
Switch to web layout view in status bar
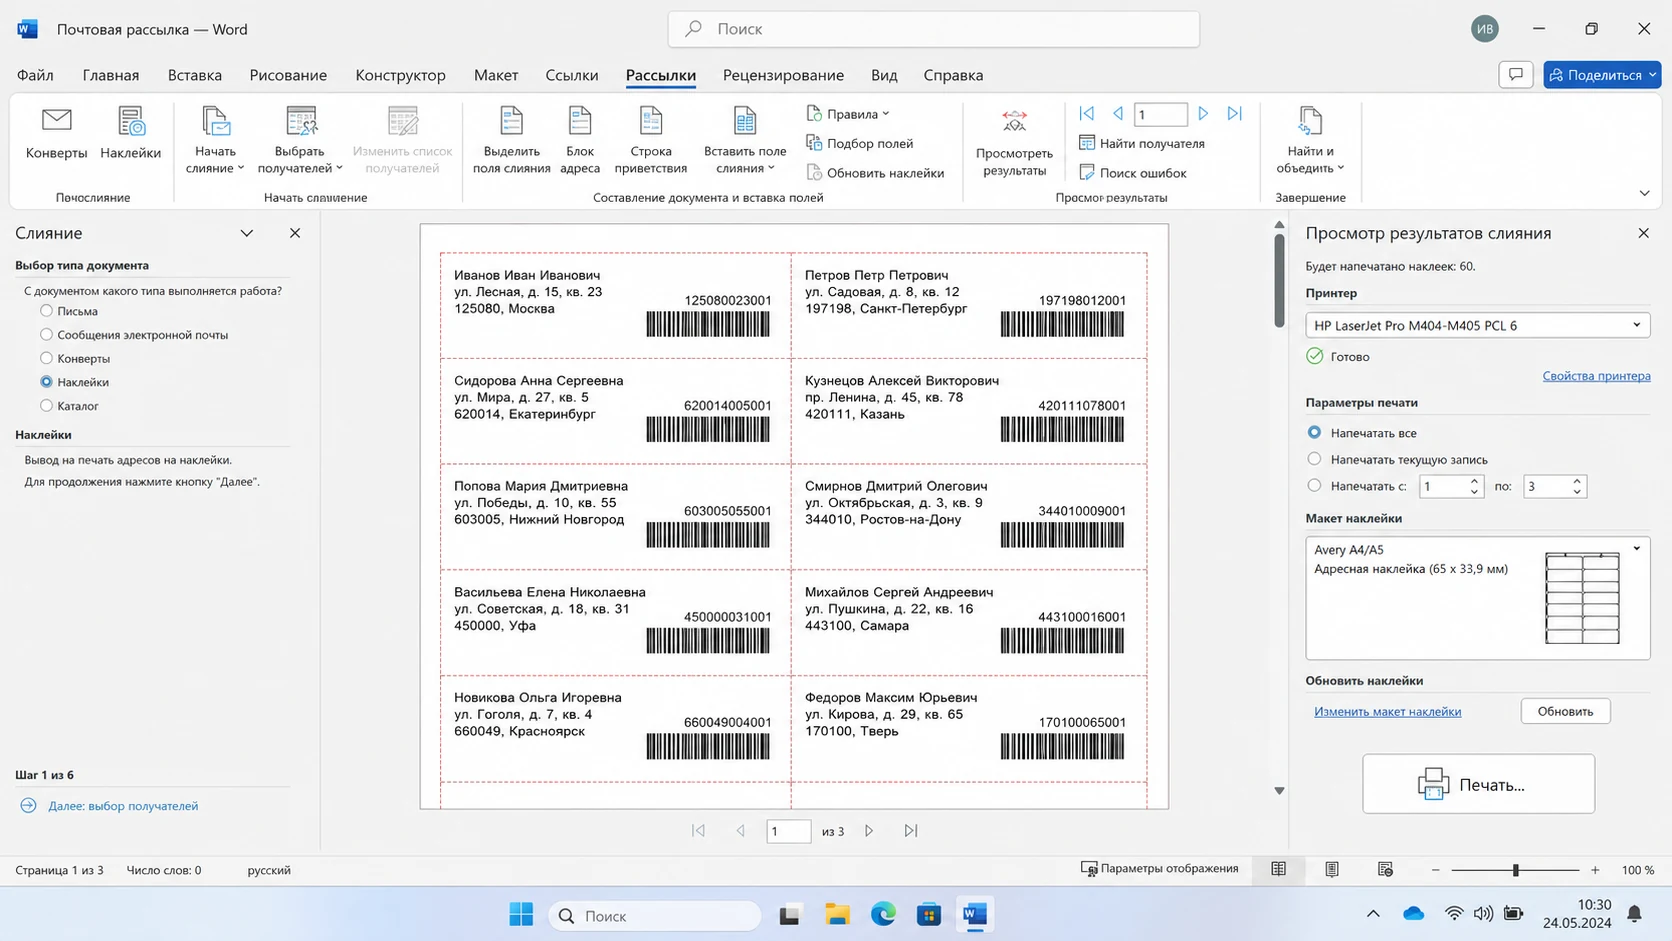click(1385, 870)
